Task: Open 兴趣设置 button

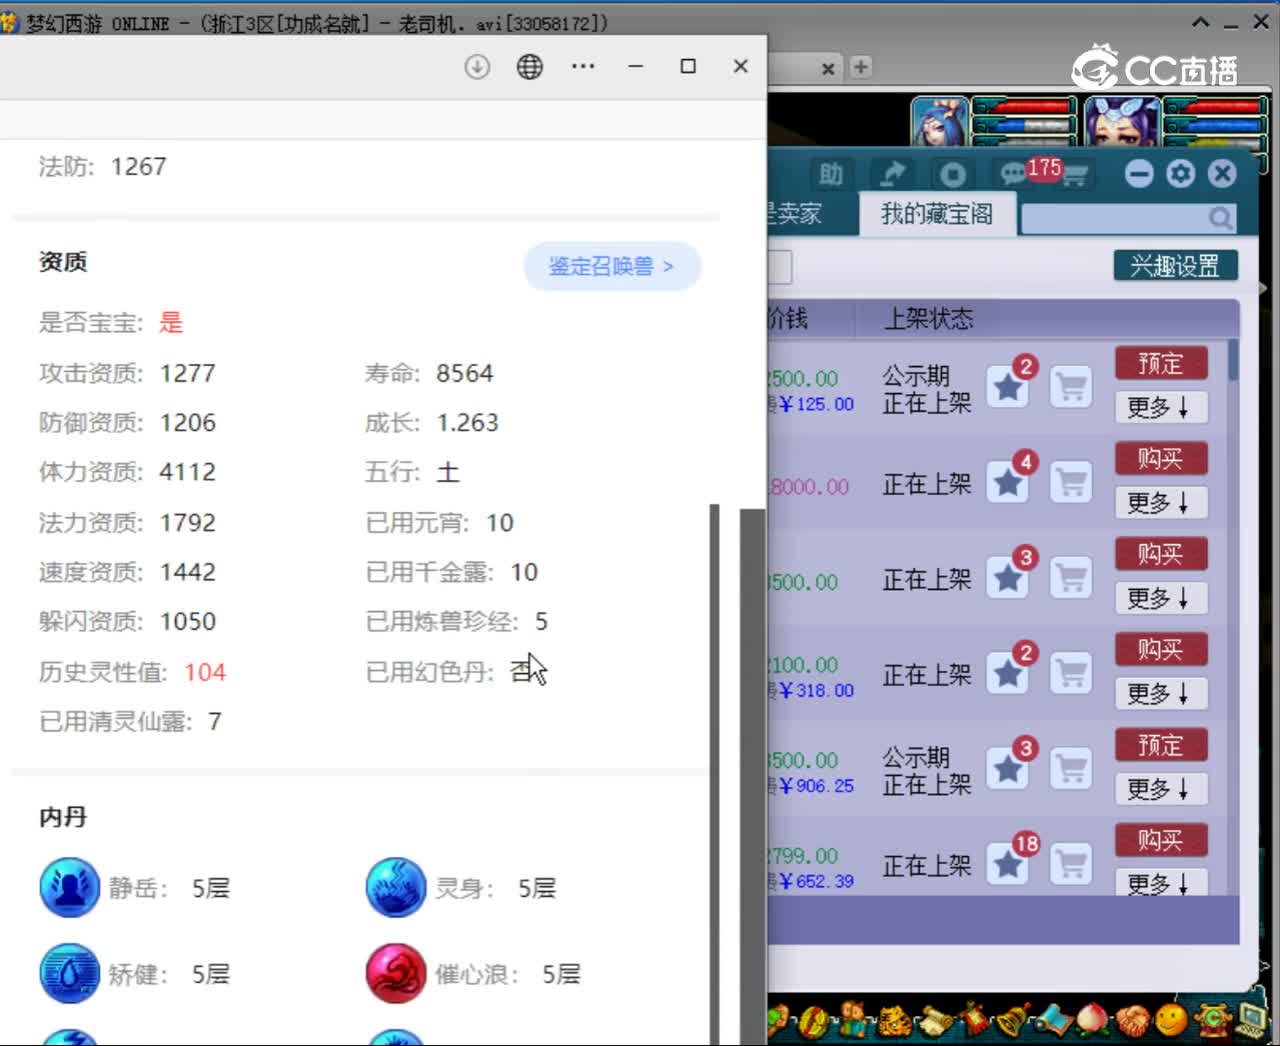Action: pos(1176,265)
